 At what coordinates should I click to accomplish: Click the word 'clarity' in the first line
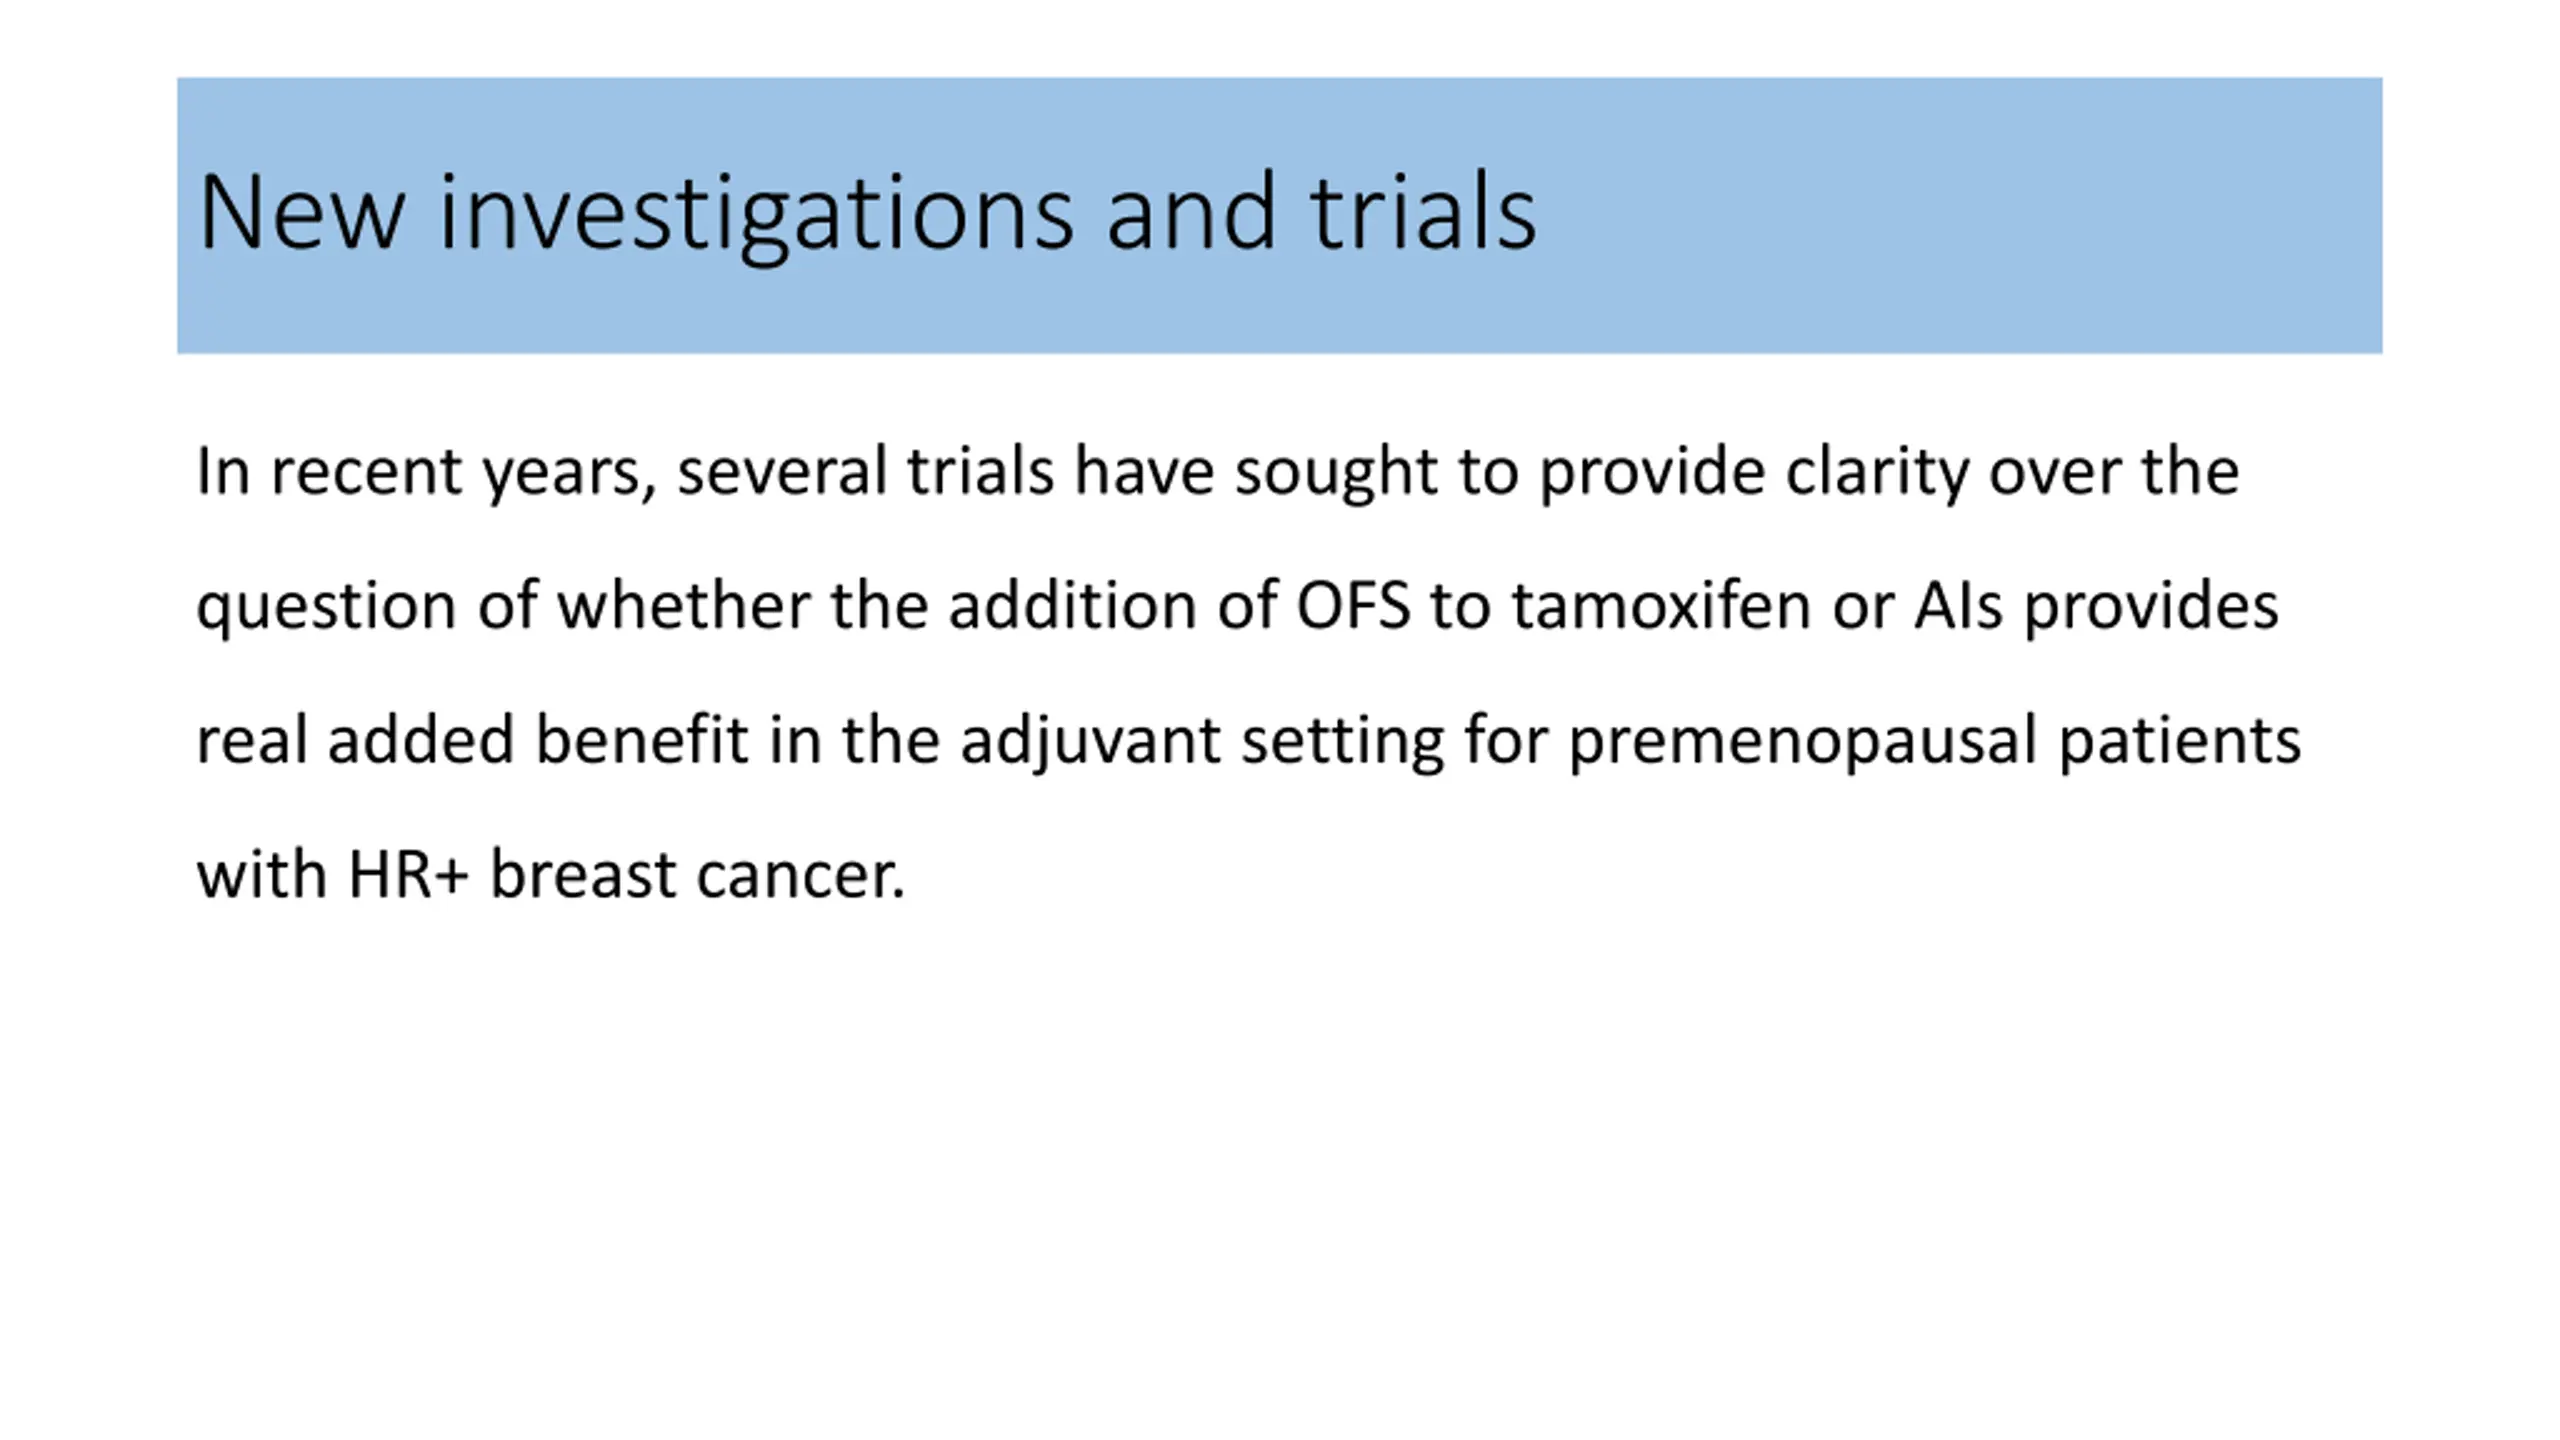pos(1877,471)
